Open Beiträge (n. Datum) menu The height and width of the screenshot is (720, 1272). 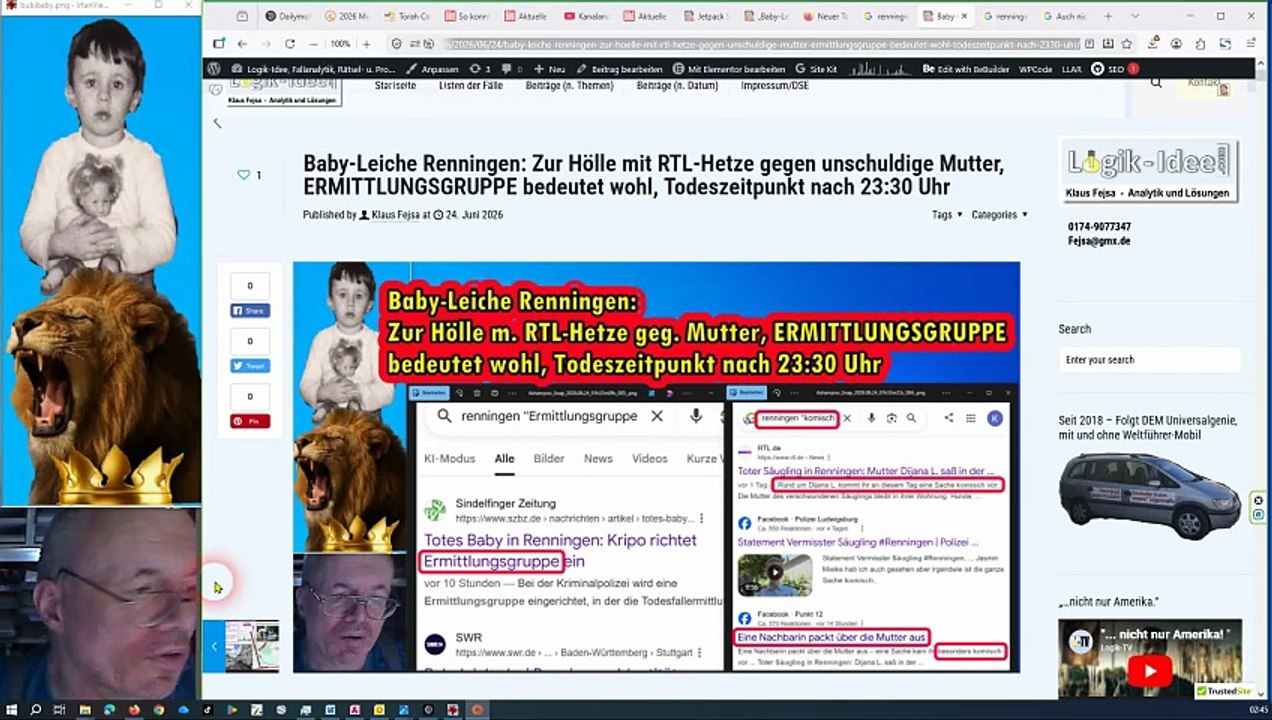[x=677, y=86]
